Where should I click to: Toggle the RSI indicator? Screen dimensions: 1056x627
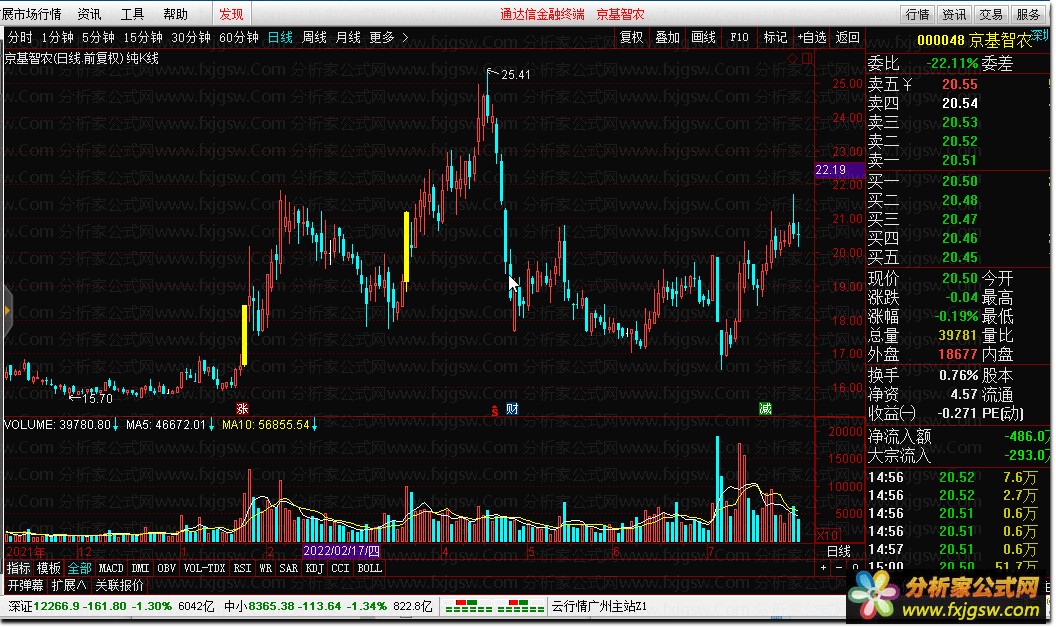(x=242, y=568)
